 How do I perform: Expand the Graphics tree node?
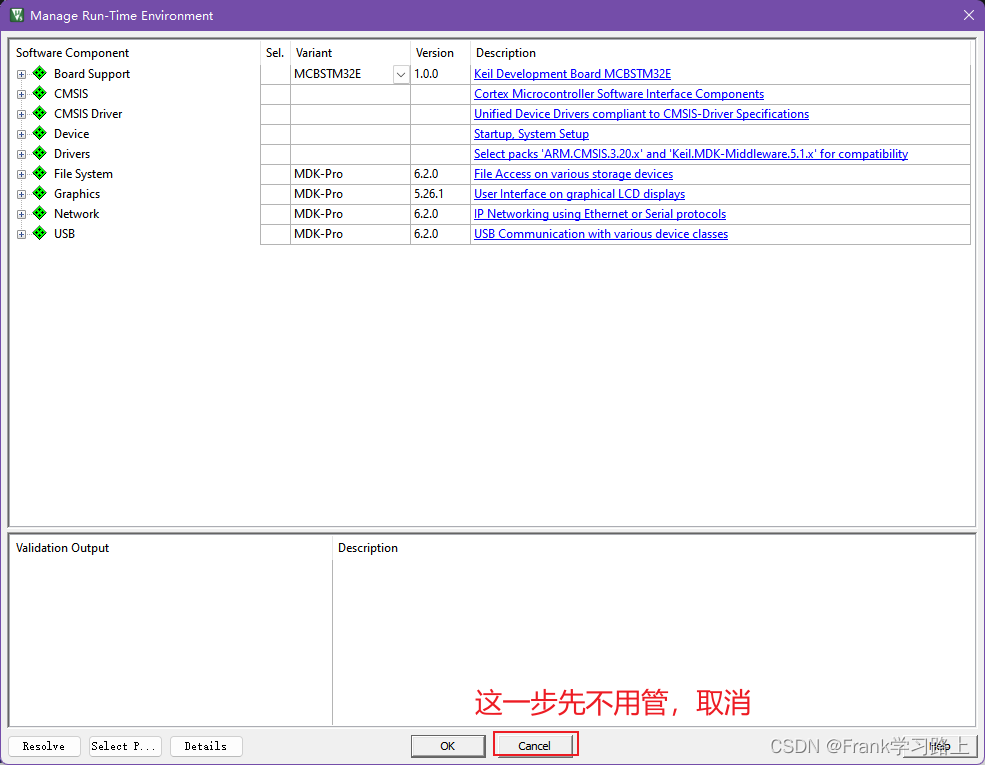pyautogui.click(x=21, y=195)
